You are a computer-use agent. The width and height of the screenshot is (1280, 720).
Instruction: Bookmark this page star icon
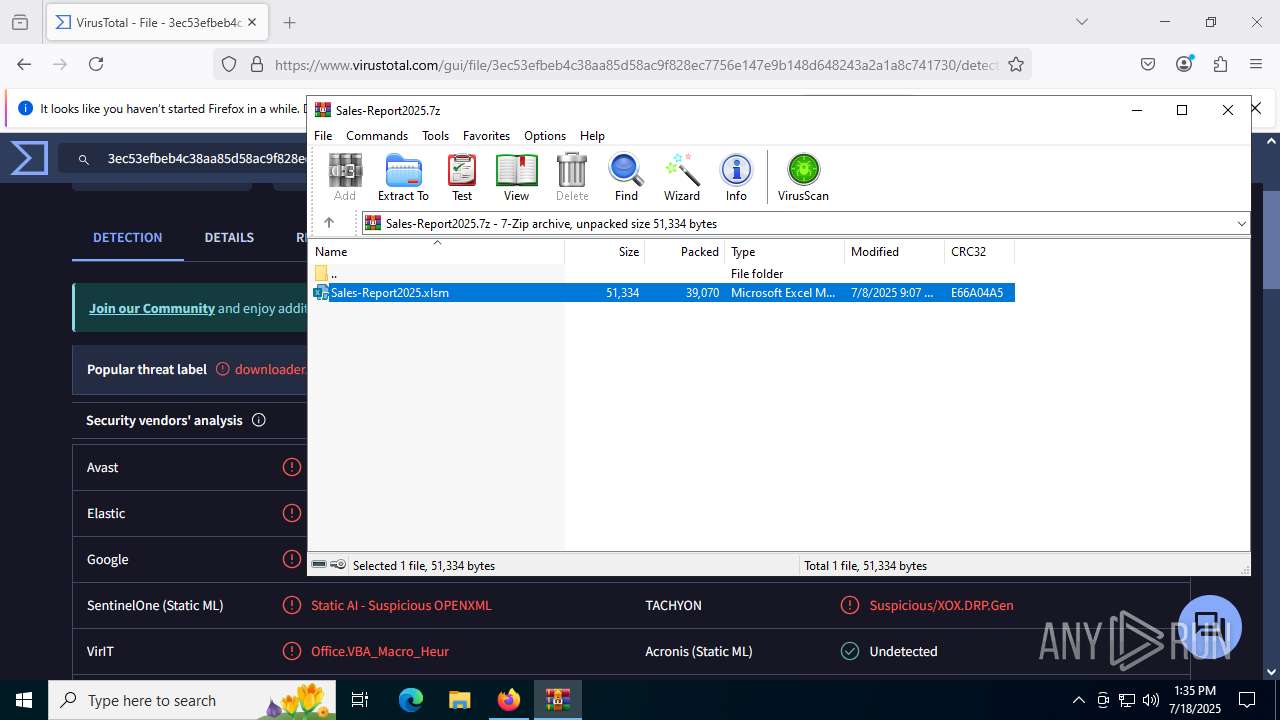1016,64
